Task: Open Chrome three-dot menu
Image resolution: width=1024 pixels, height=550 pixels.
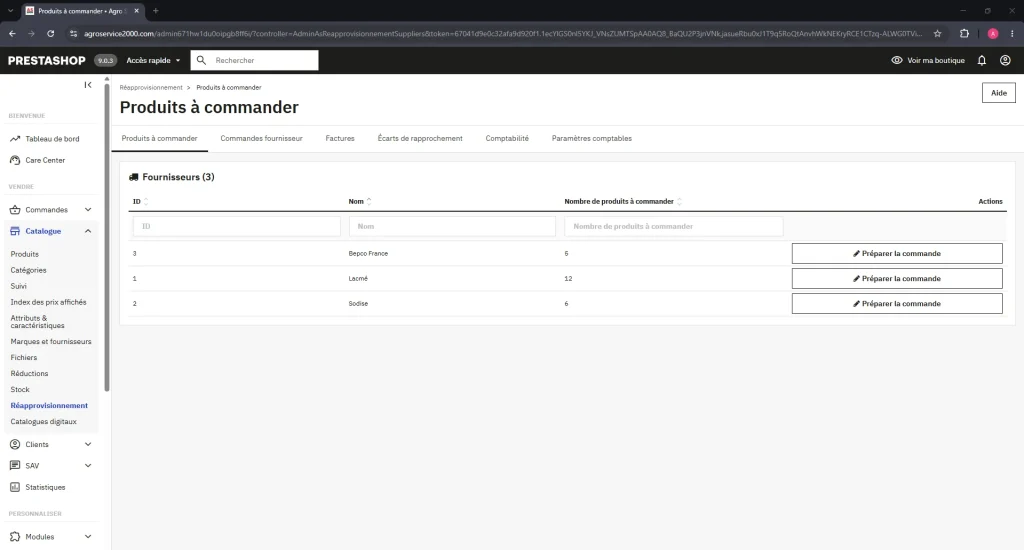Action: coord(1012,33)
